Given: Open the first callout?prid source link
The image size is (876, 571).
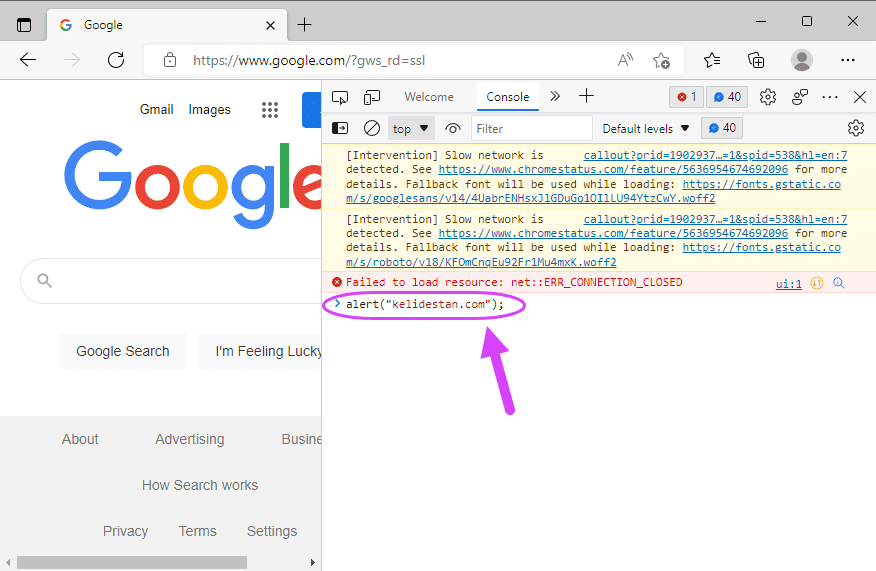Looking at the screenshot, I should click(x=715, y=155).
